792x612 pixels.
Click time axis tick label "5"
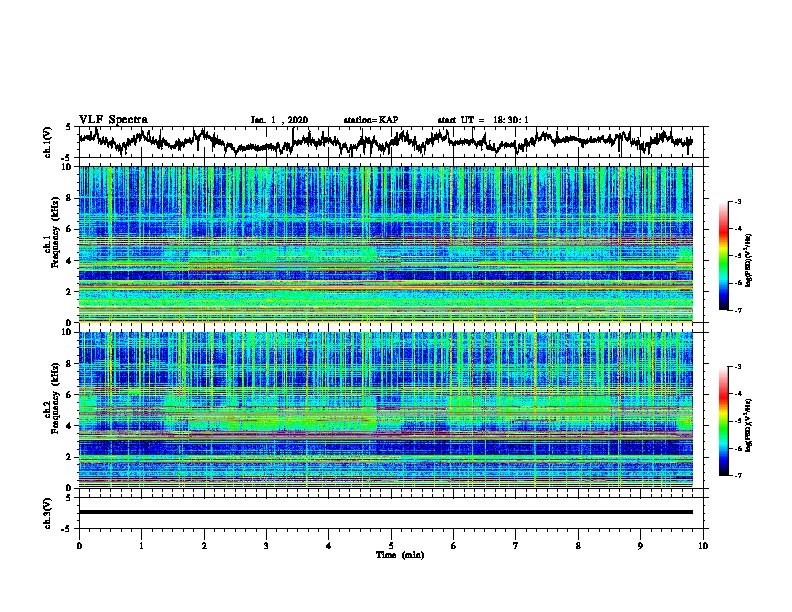click(x=391, y=546)
